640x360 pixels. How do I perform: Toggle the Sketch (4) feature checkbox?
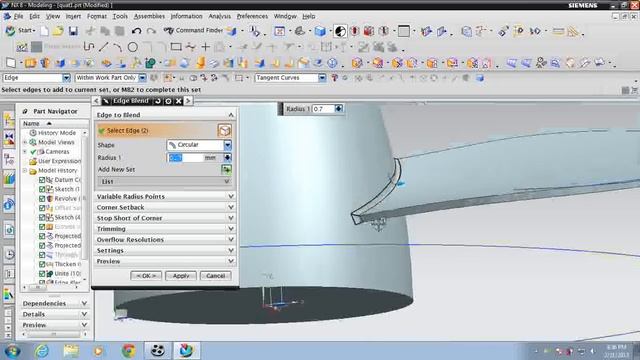[42, 217]
